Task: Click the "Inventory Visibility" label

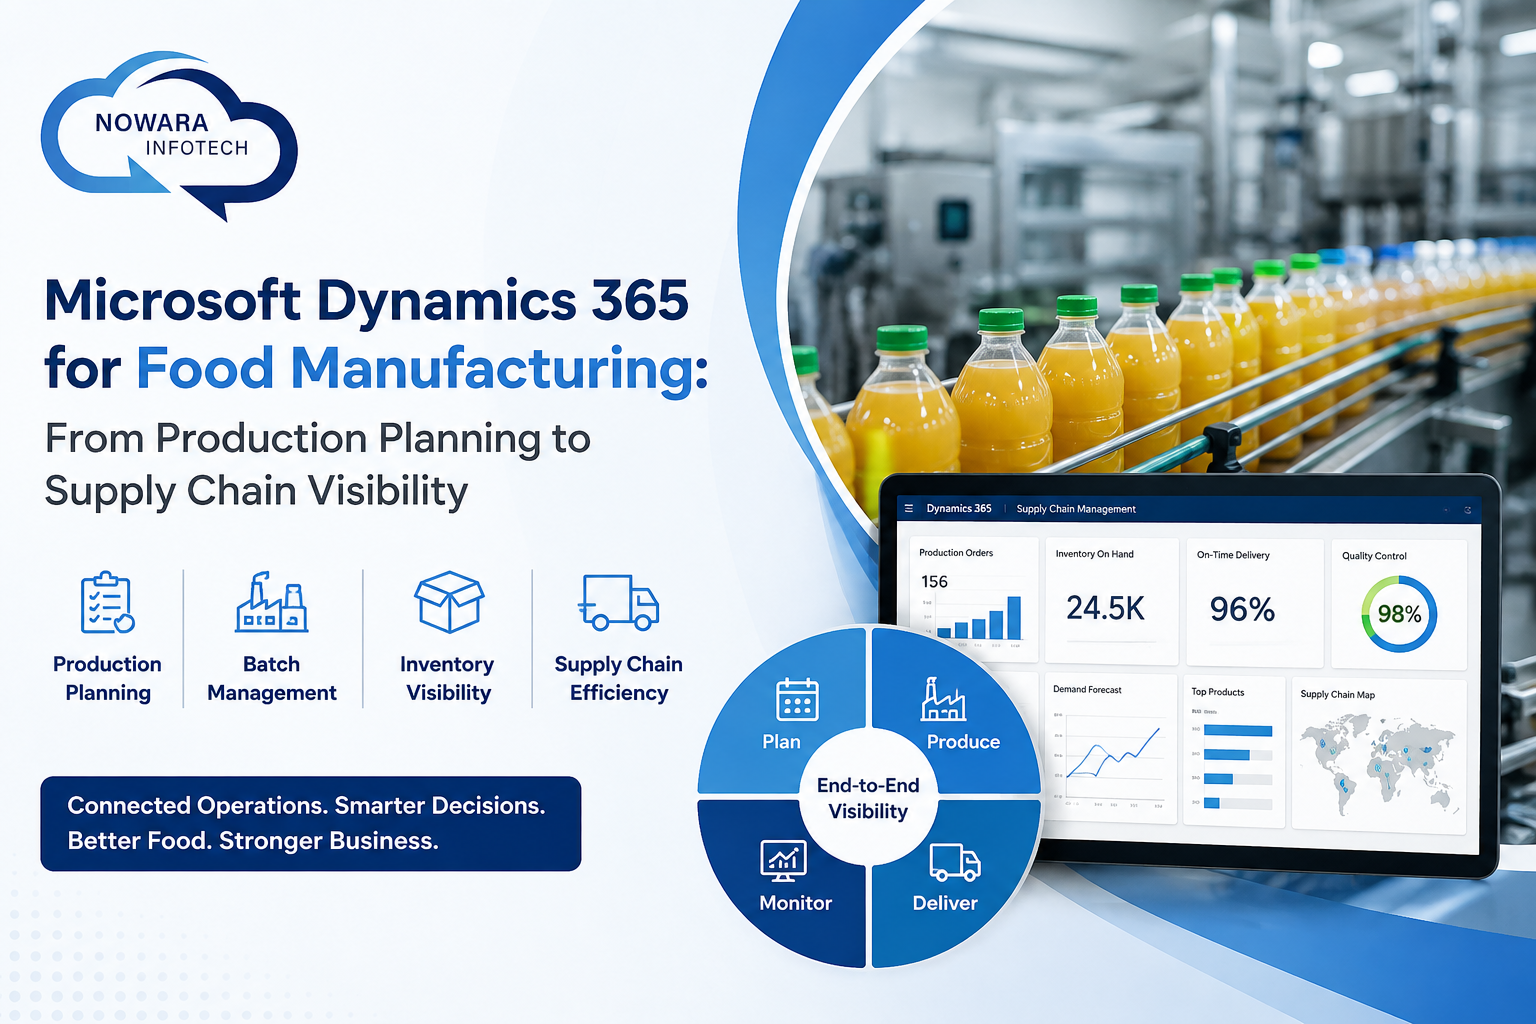Action: tap(447, 678)
